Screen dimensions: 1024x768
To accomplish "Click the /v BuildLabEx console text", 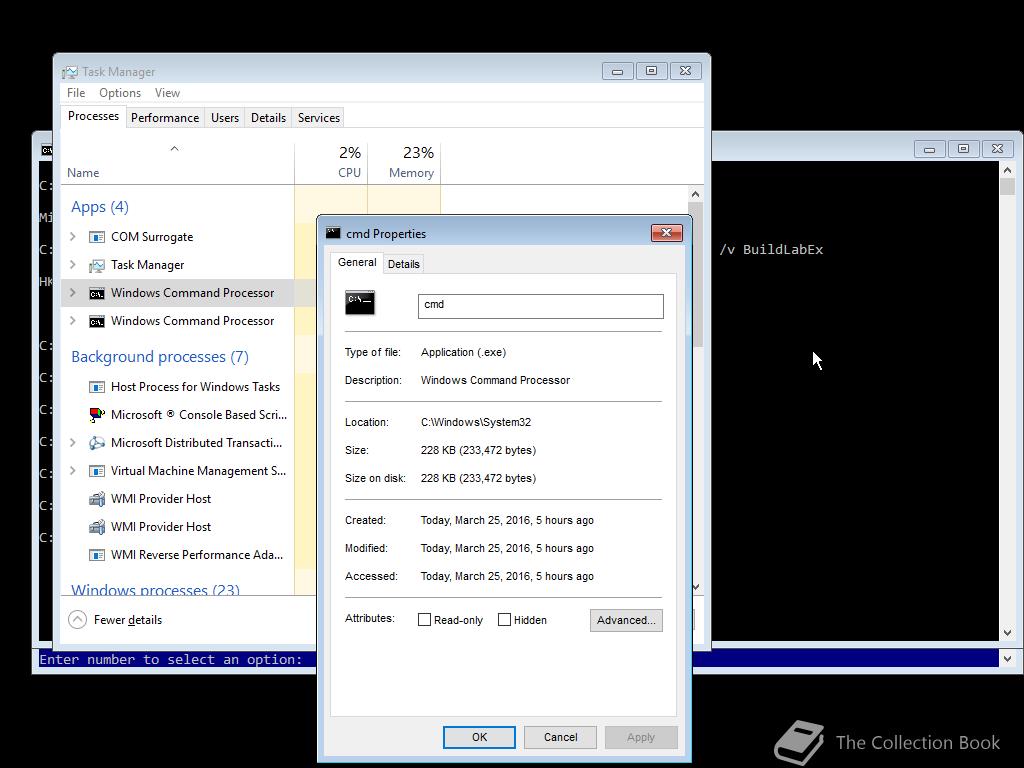I will [771, 249].
